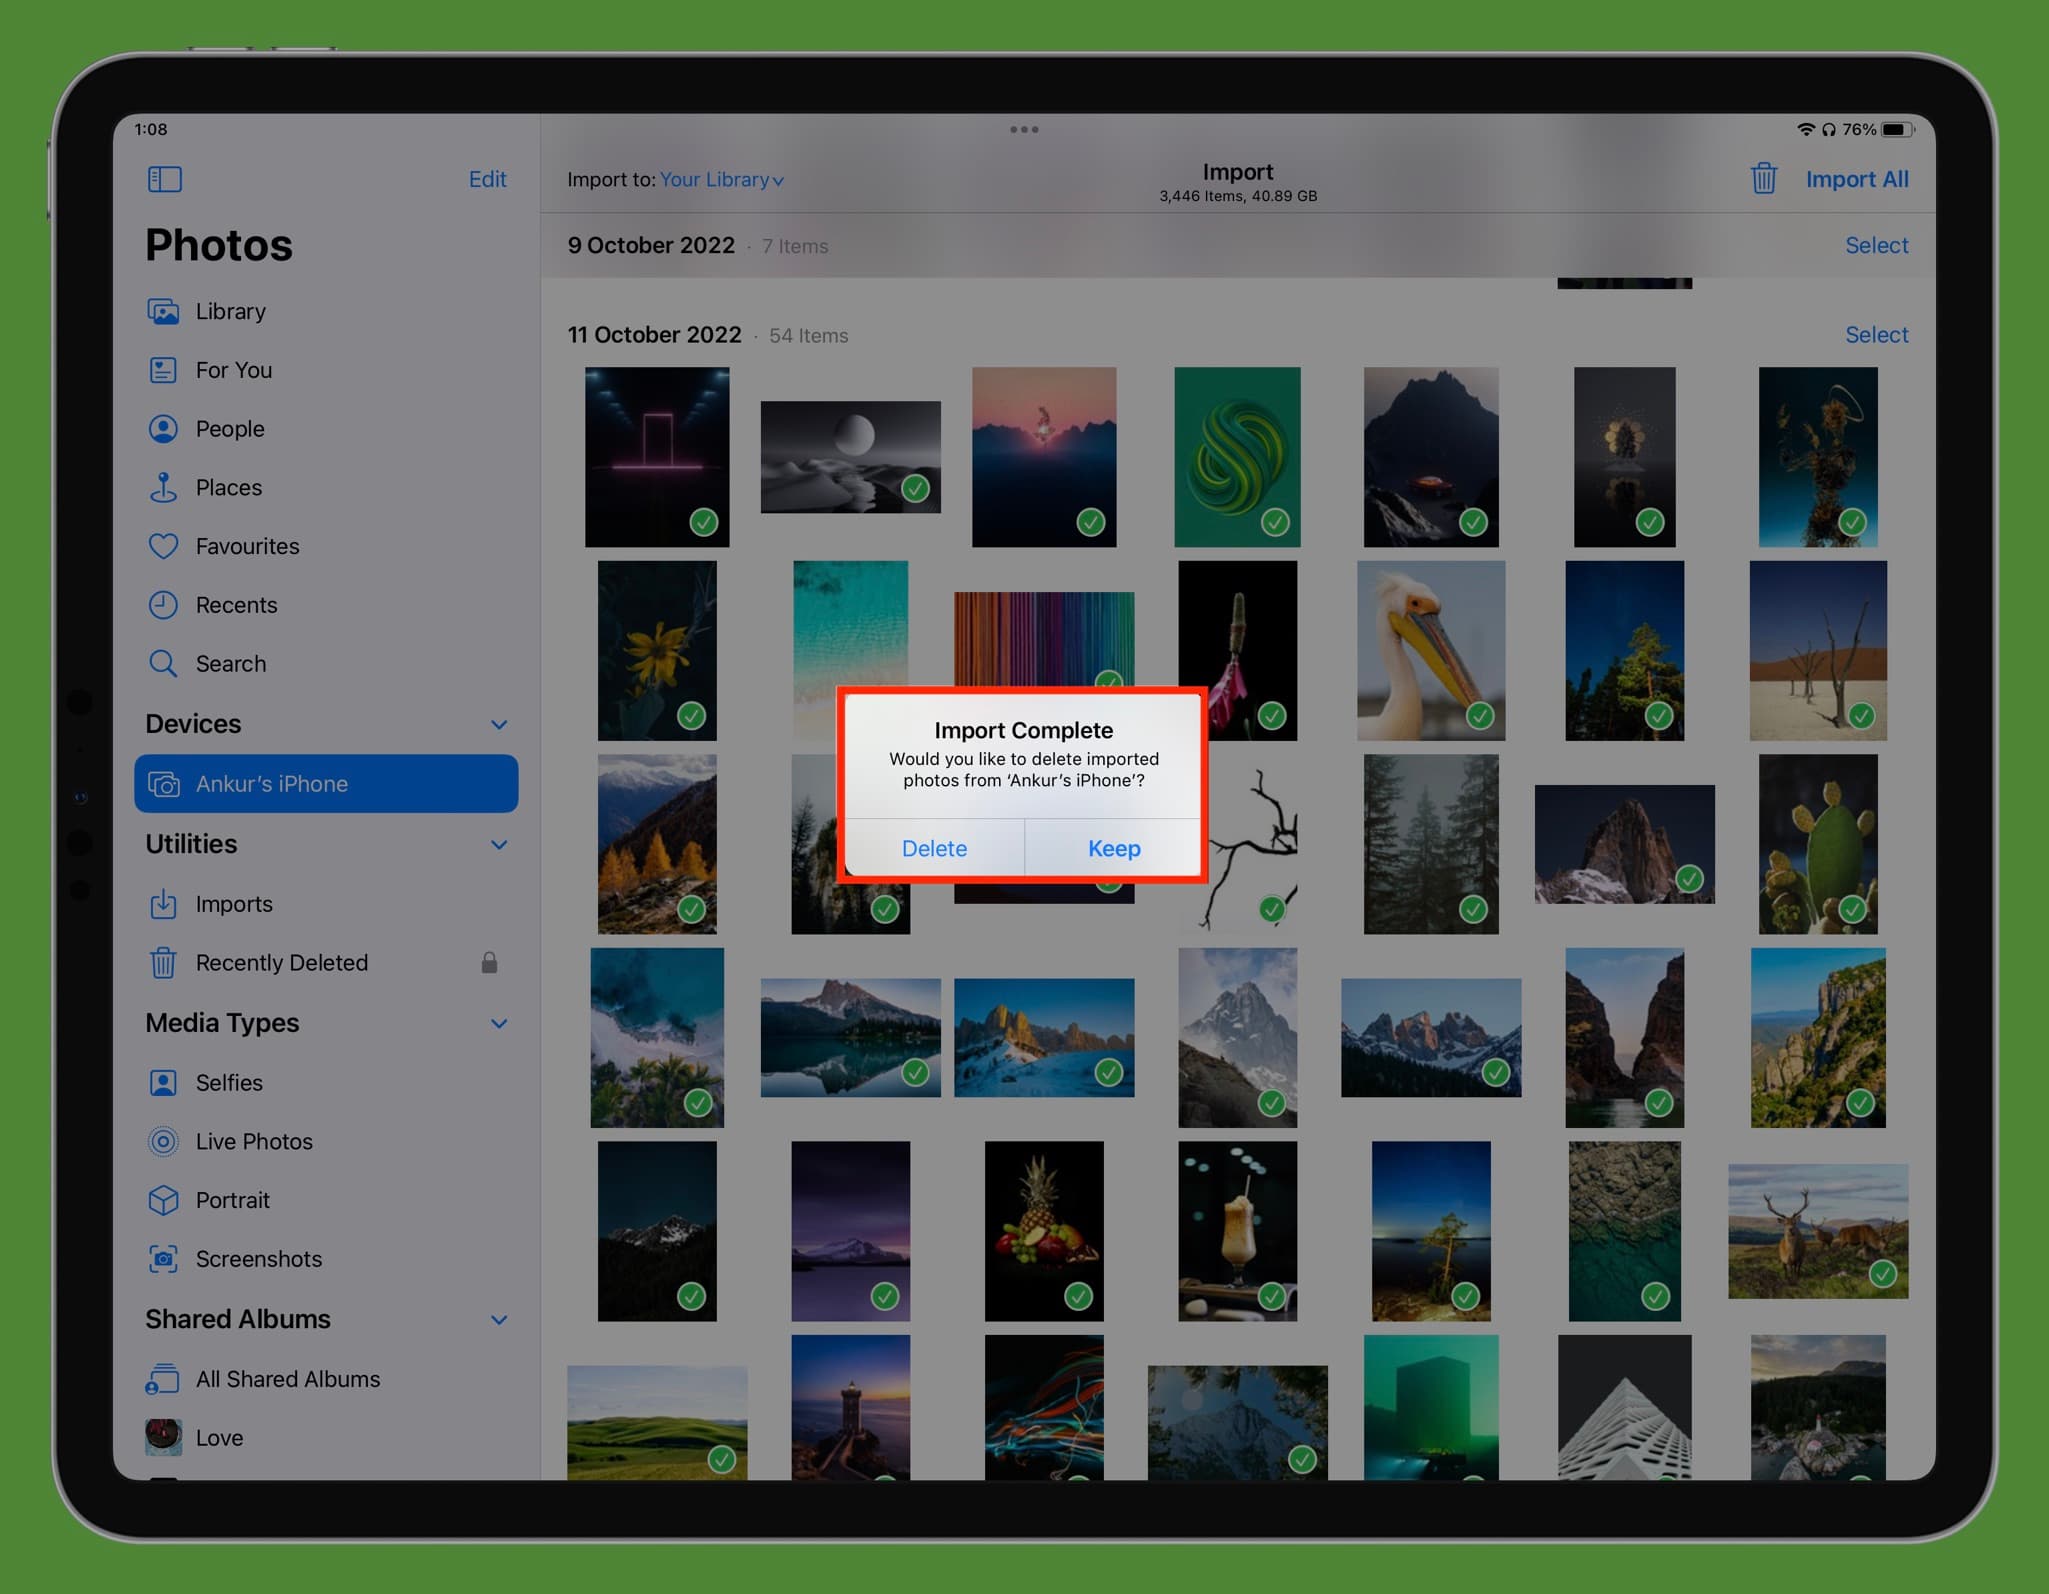The image size is (2049, 1594).
Task: Open the pink sunset mountain thumbnail
Action: tap(1043, 456)
